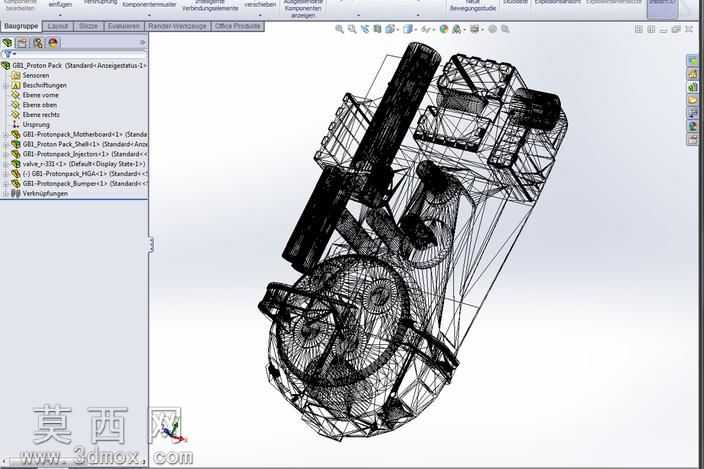Viewport: 704px width, 469px height.
Task: Expand the panel tabs chevron arrow
Action: (x=142, y=43)
